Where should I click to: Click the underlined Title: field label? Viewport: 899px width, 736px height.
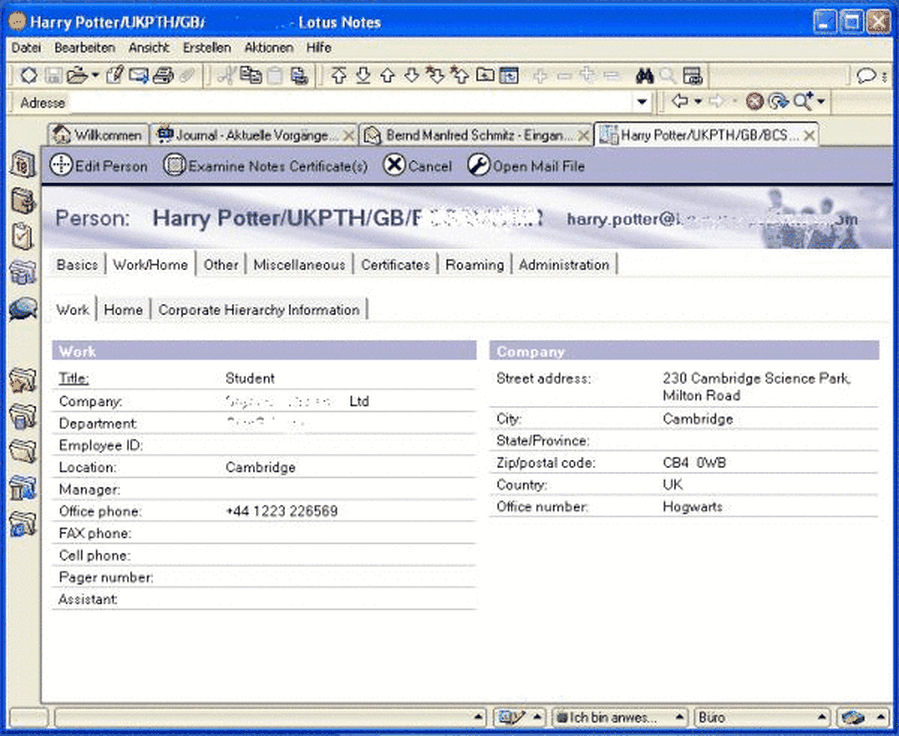pyautogui.click(x=73, y=378)
